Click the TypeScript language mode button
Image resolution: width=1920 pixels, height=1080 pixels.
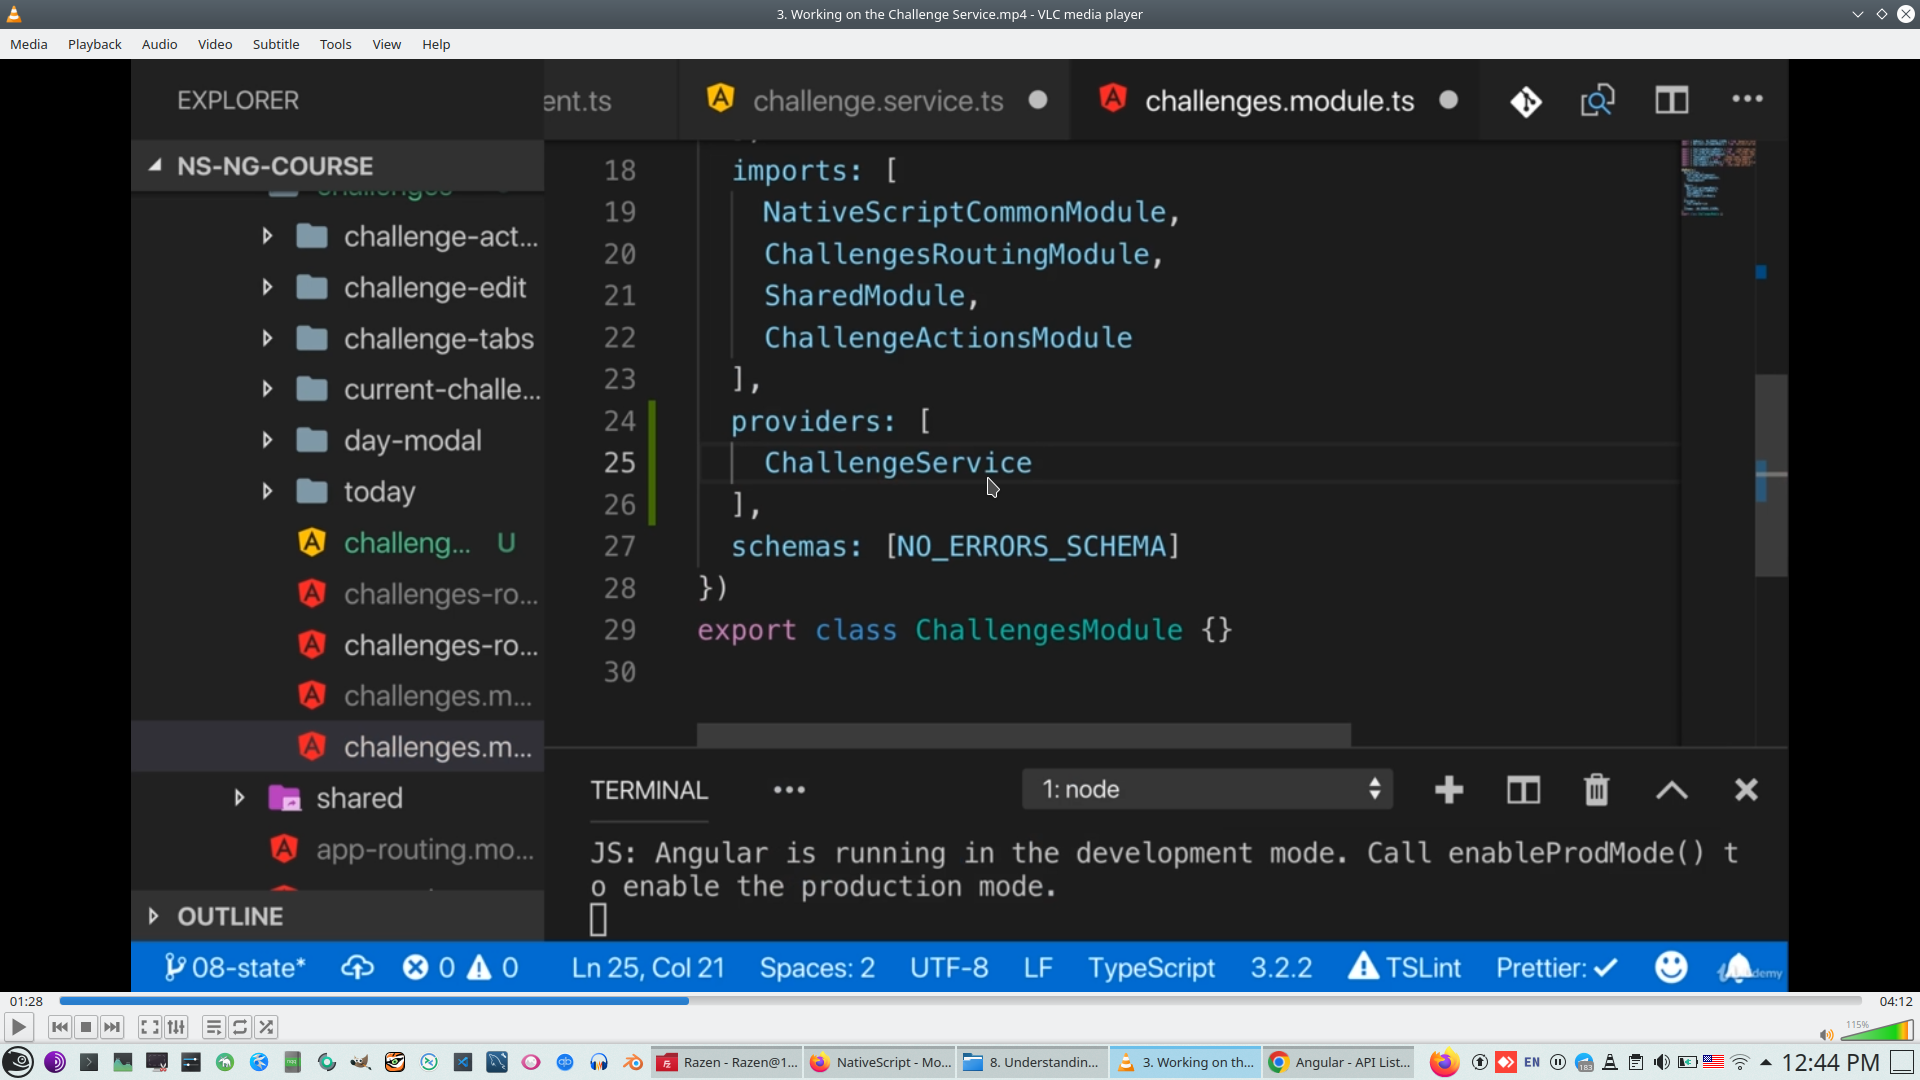[x=1151, y=968]
